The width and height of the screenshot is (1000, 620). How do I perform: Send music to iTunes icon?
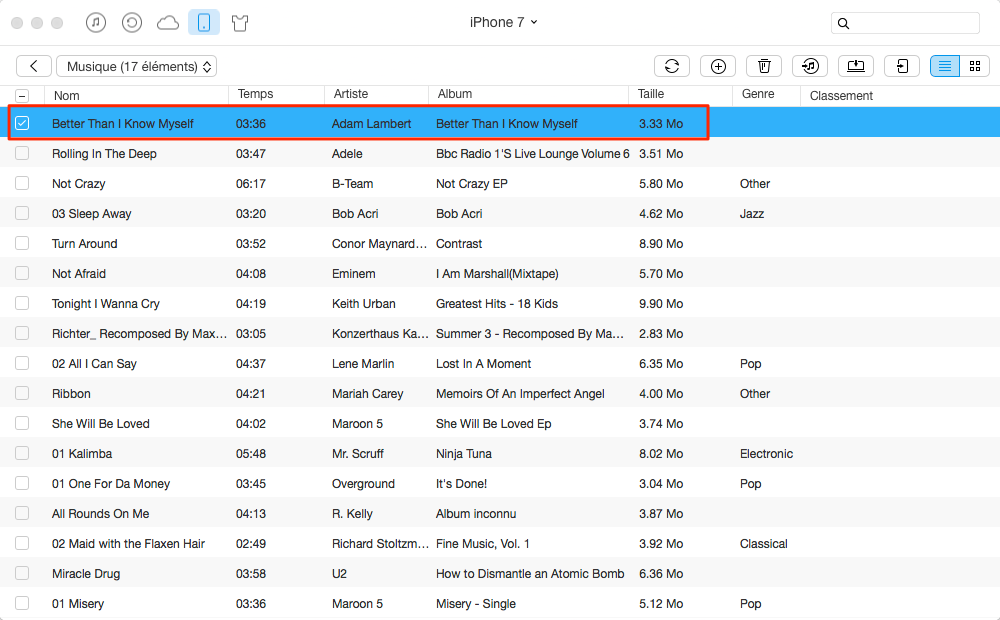[x=810, y=66]
